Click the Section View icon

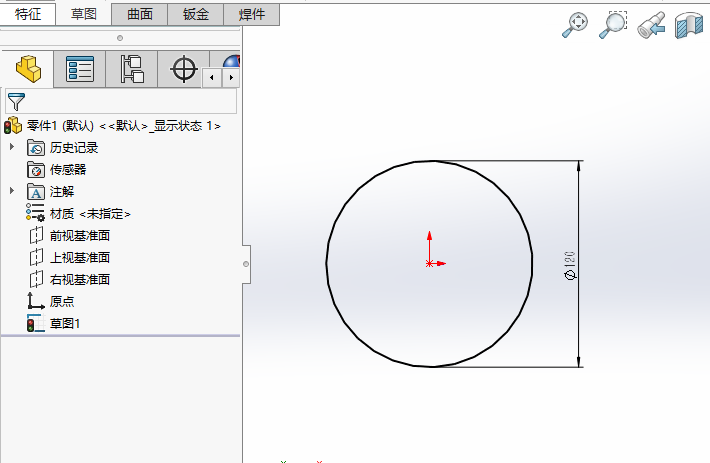click(x=689, y=26)
